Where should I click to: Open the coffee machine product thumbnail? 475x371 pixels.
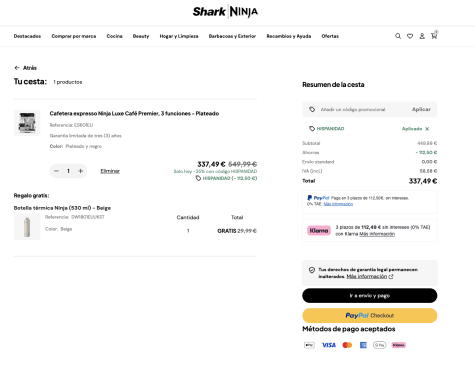[27, 123]
